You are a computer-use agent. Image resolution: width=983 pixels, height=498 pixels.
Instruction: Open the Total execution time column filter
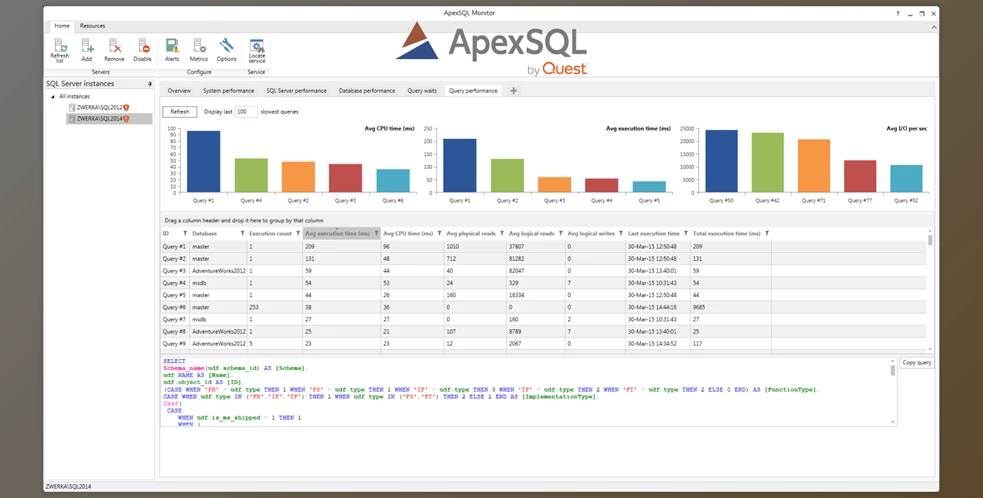tap(767, 233)
